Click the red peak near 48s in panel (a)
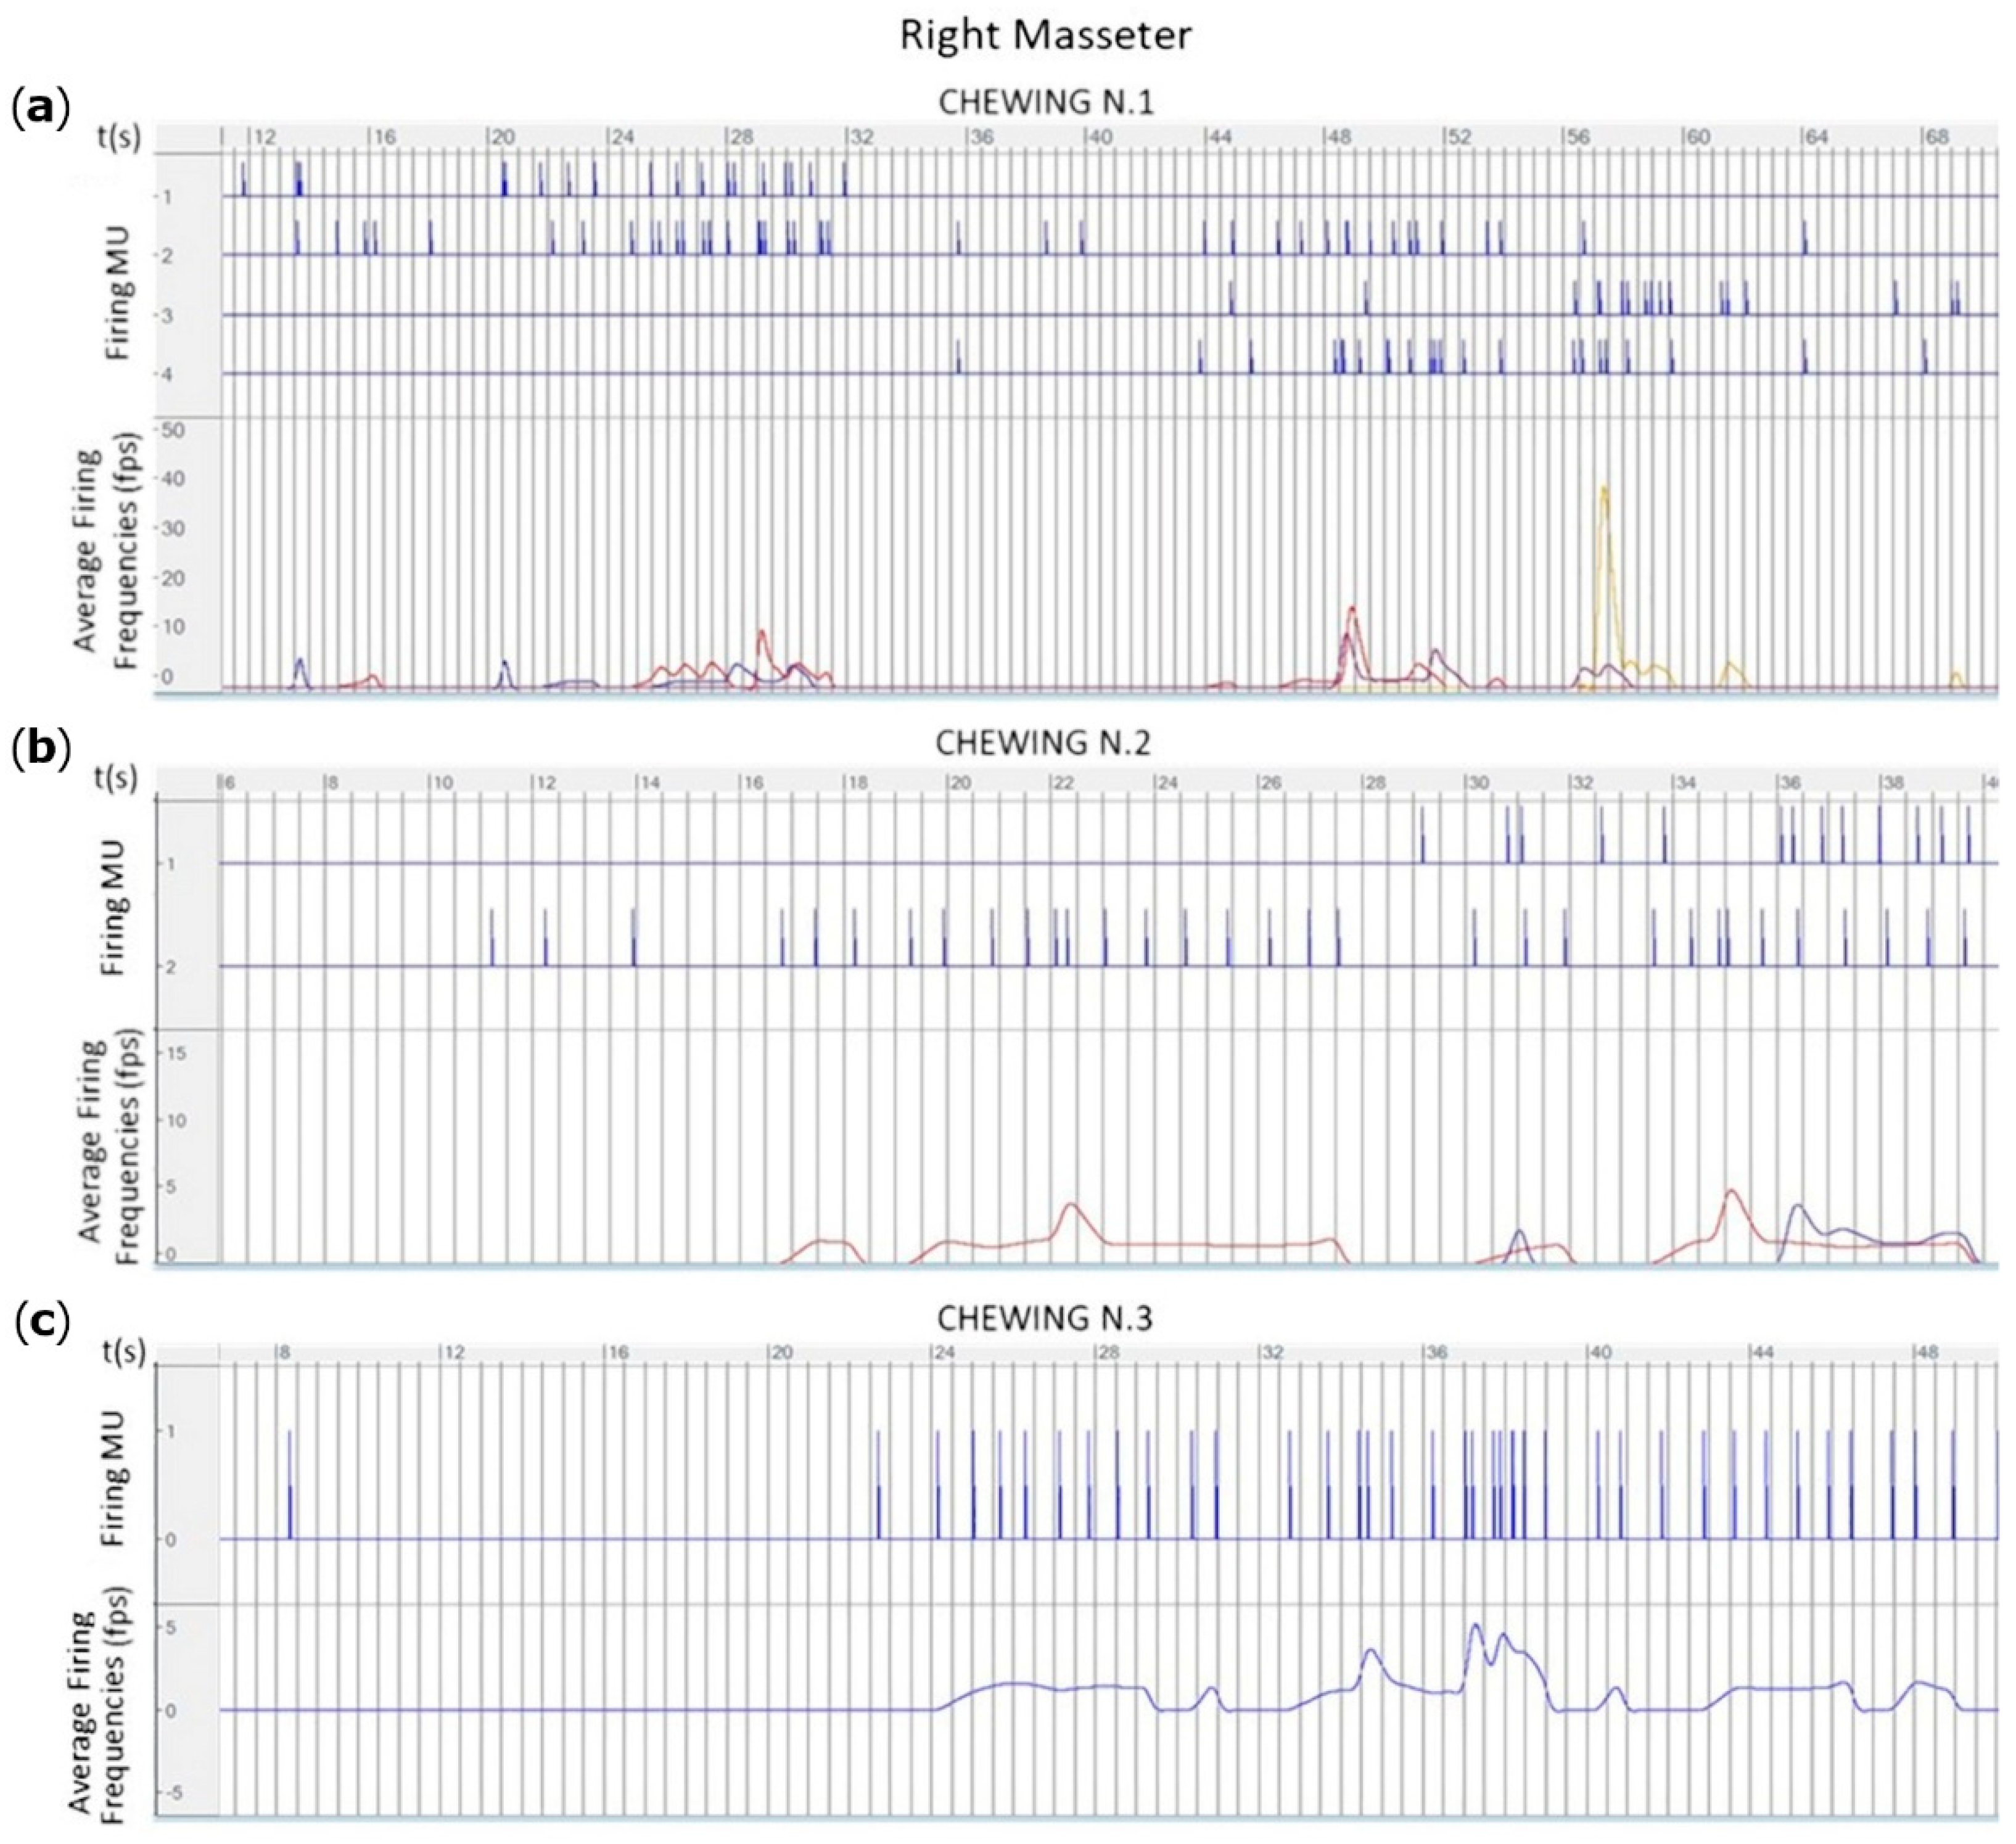The width and height of the screenshot is (2016, 1844). [1352, 610]
